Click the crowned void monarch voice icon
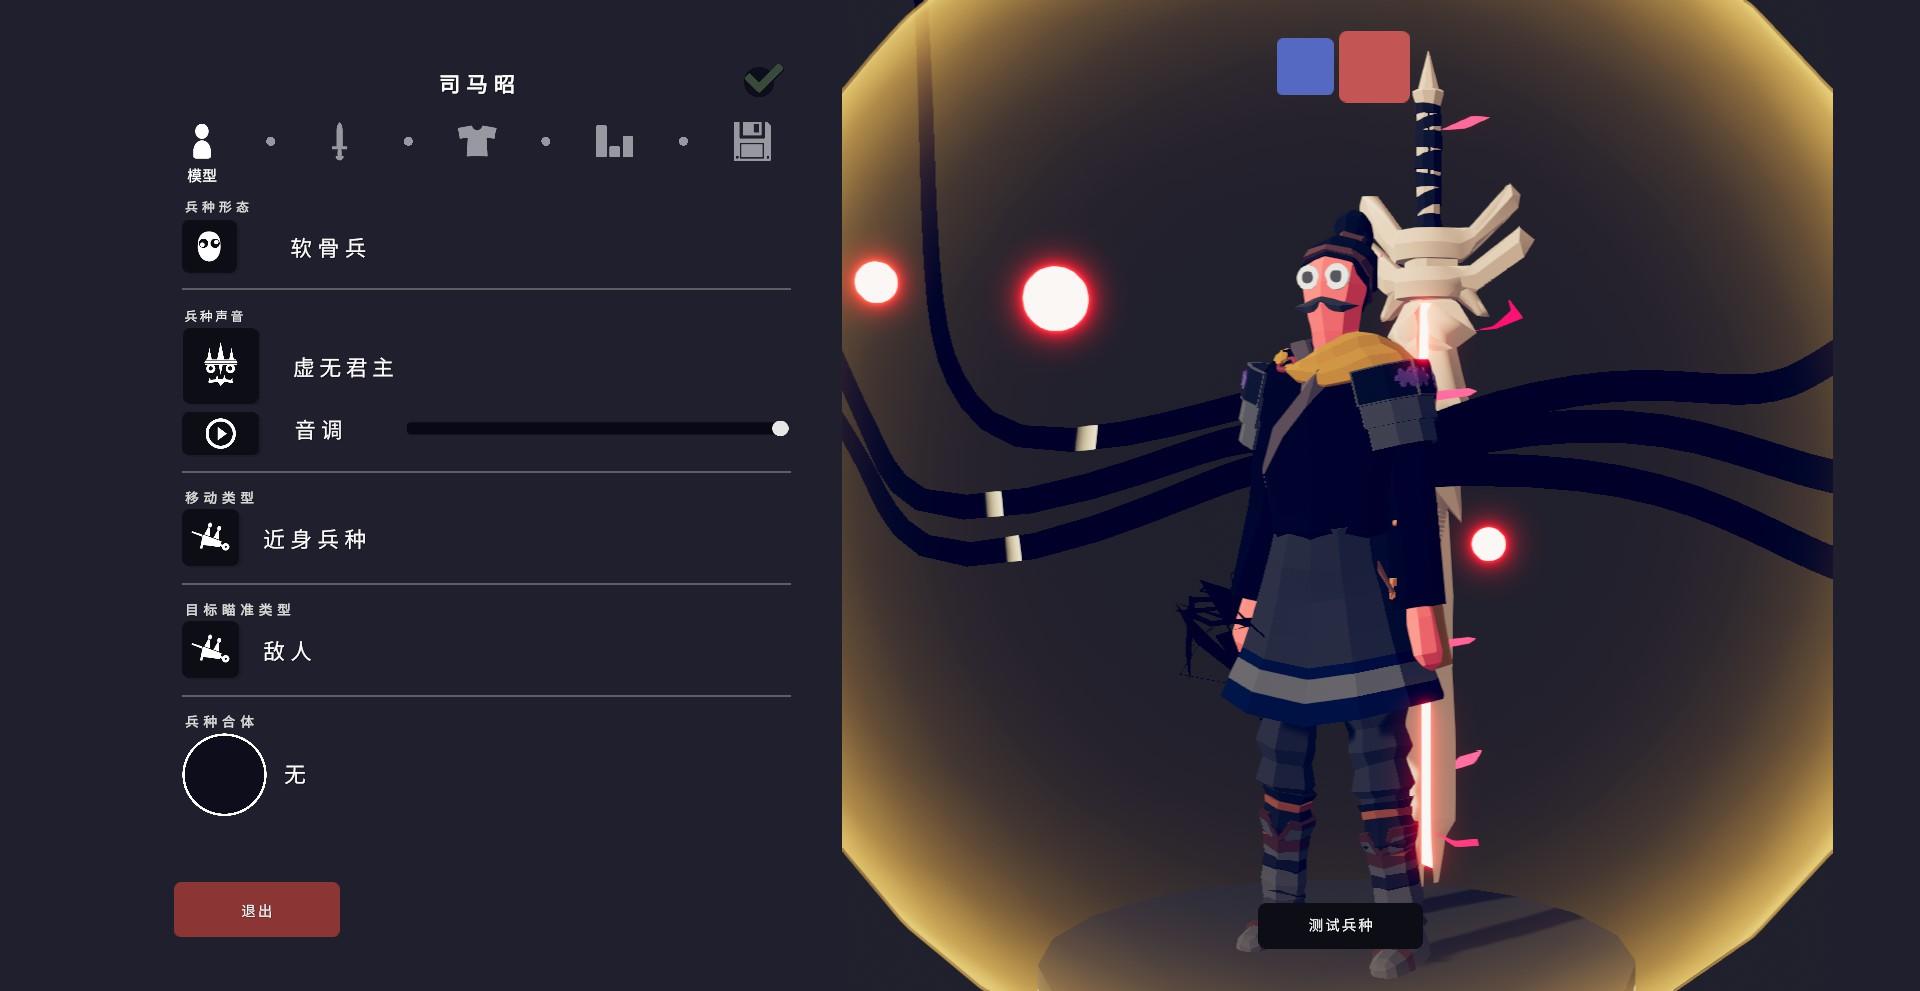This screenshot has width=1920, height=991. 221,366
